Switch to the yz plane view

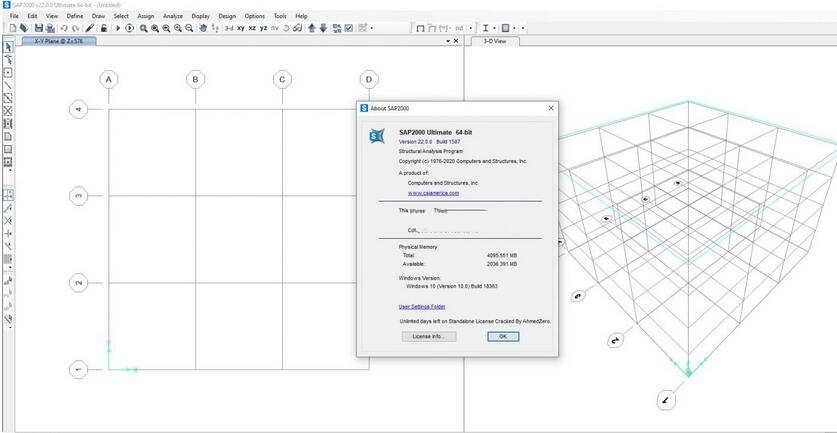point(264,28)
